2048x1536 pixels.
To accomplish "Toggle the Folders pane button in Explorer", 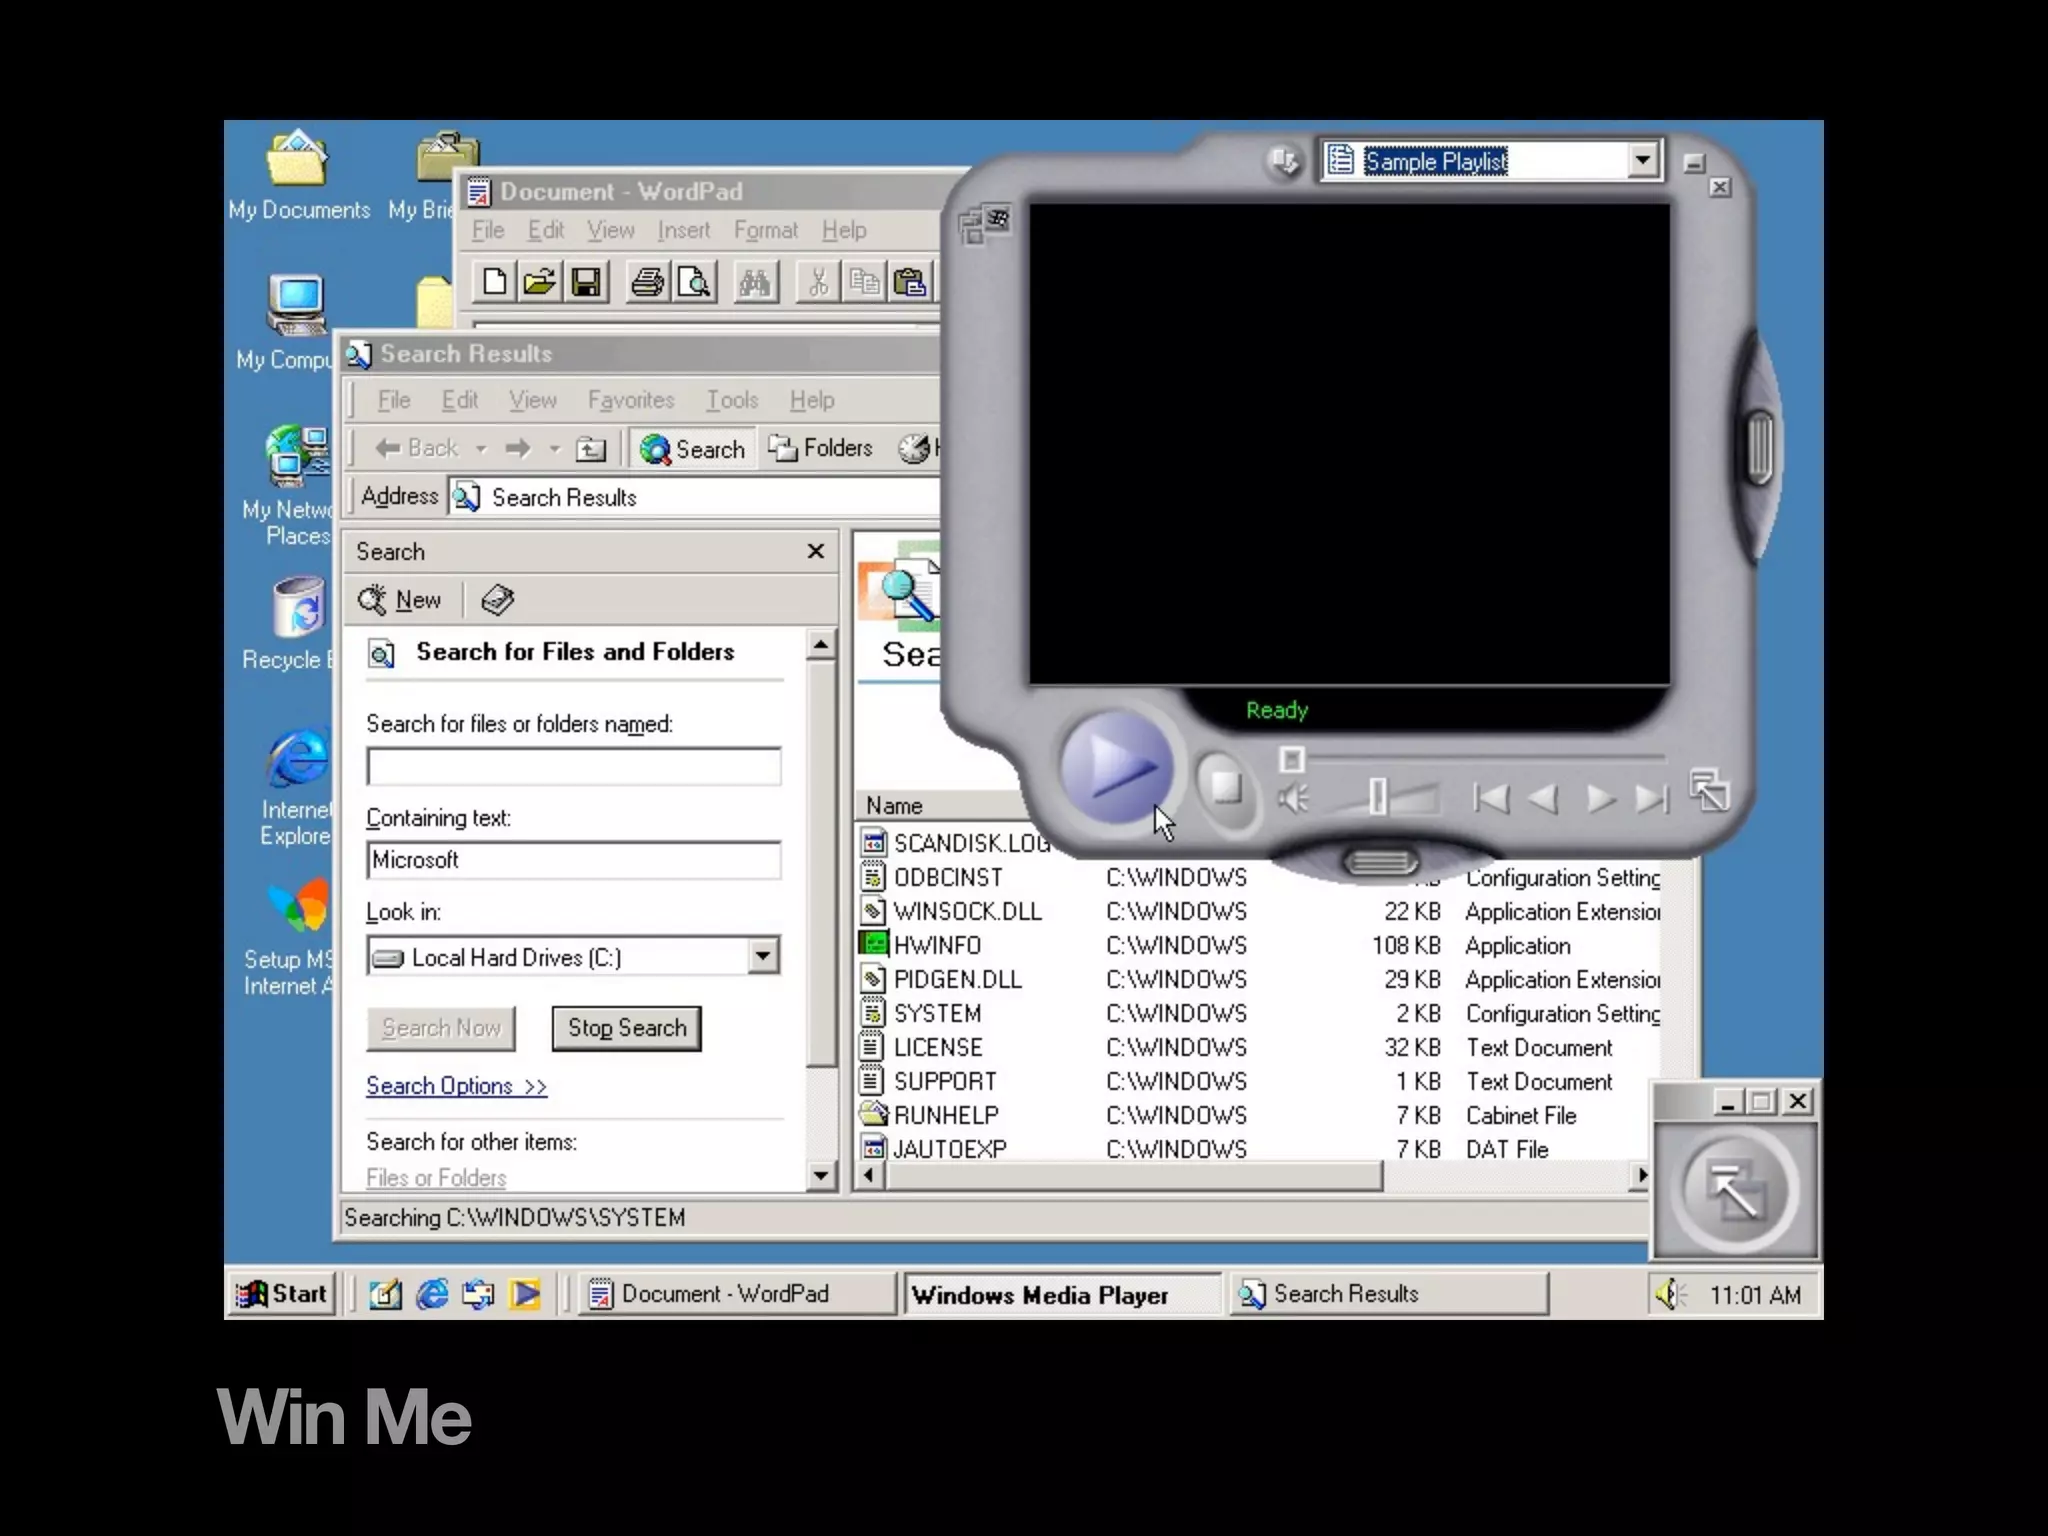I will (821, 448).
